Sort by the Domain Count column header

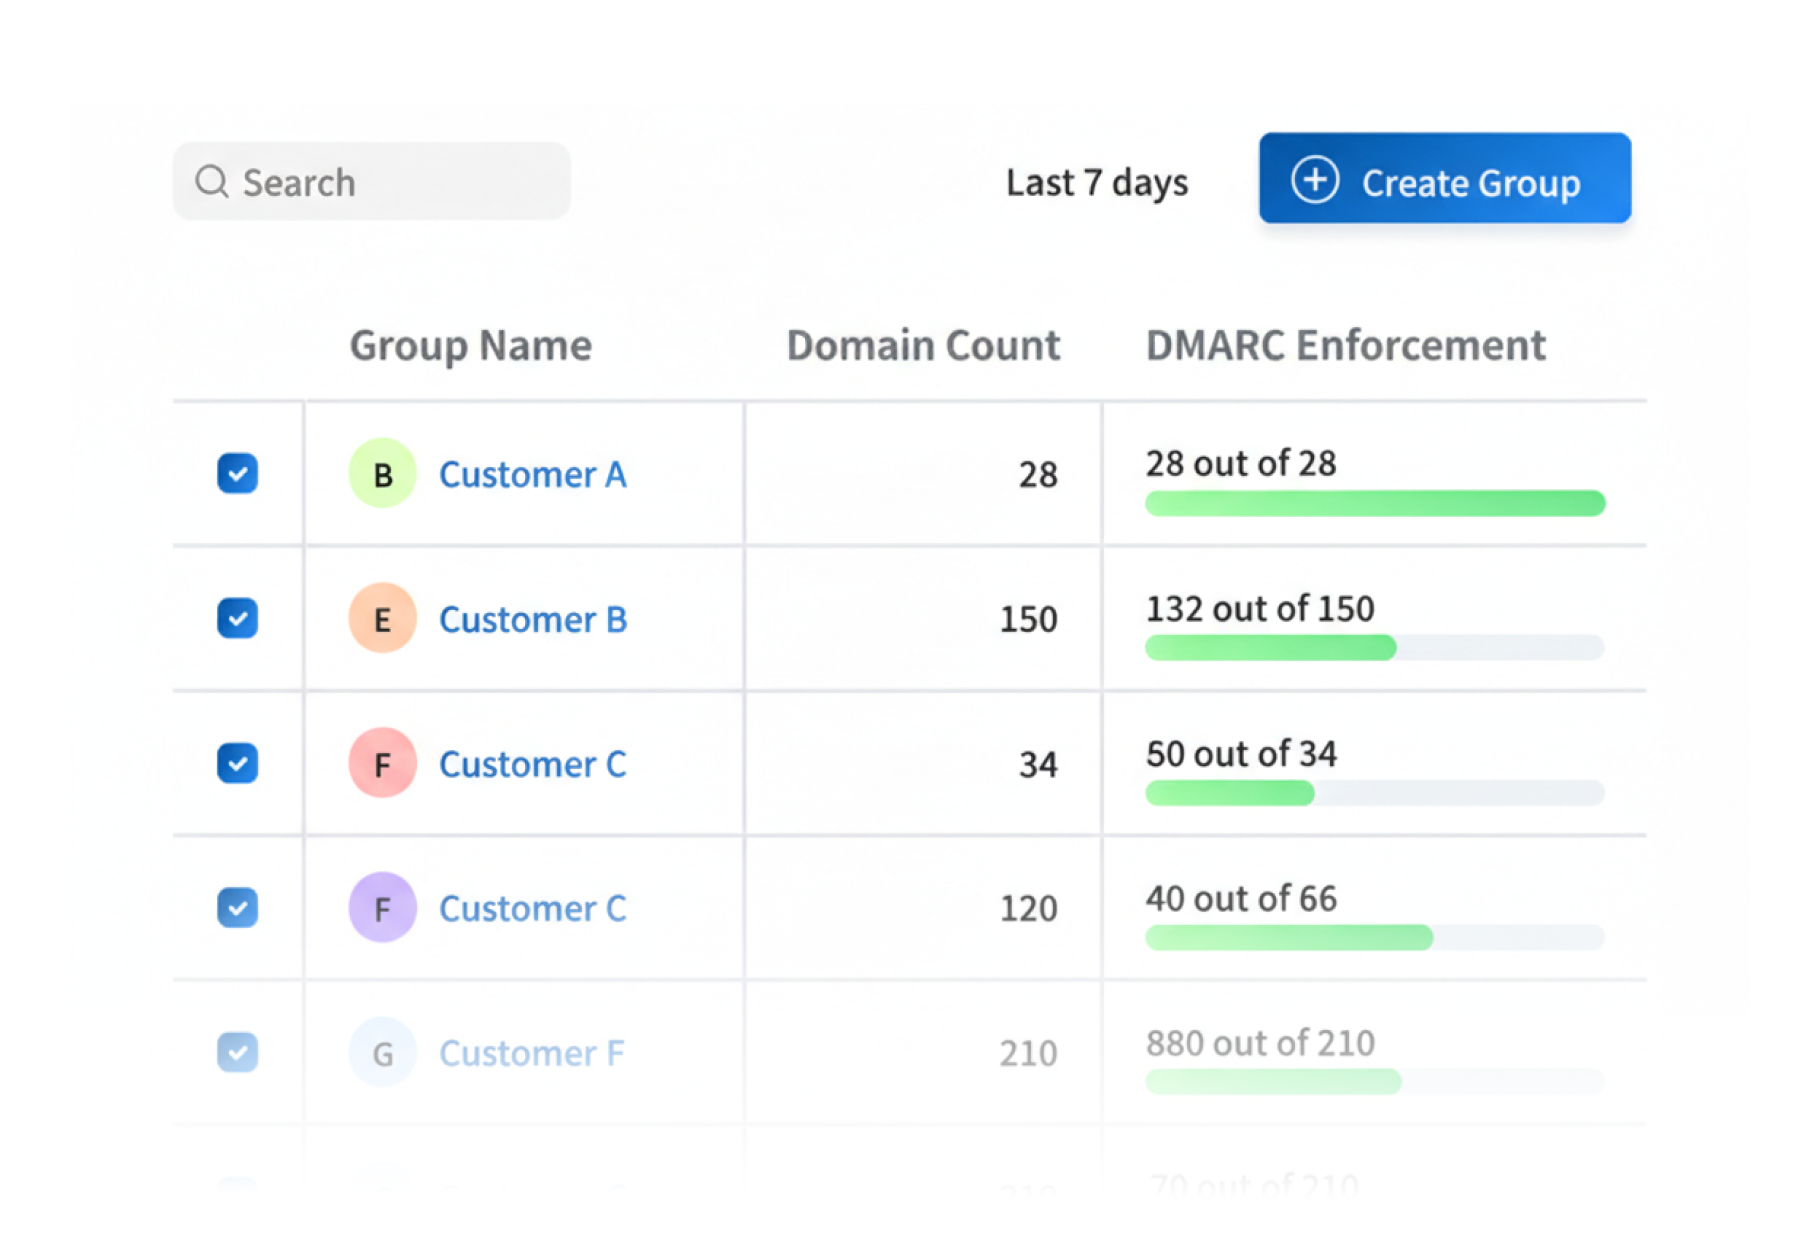pyautogui.click(x=923, y=345)
